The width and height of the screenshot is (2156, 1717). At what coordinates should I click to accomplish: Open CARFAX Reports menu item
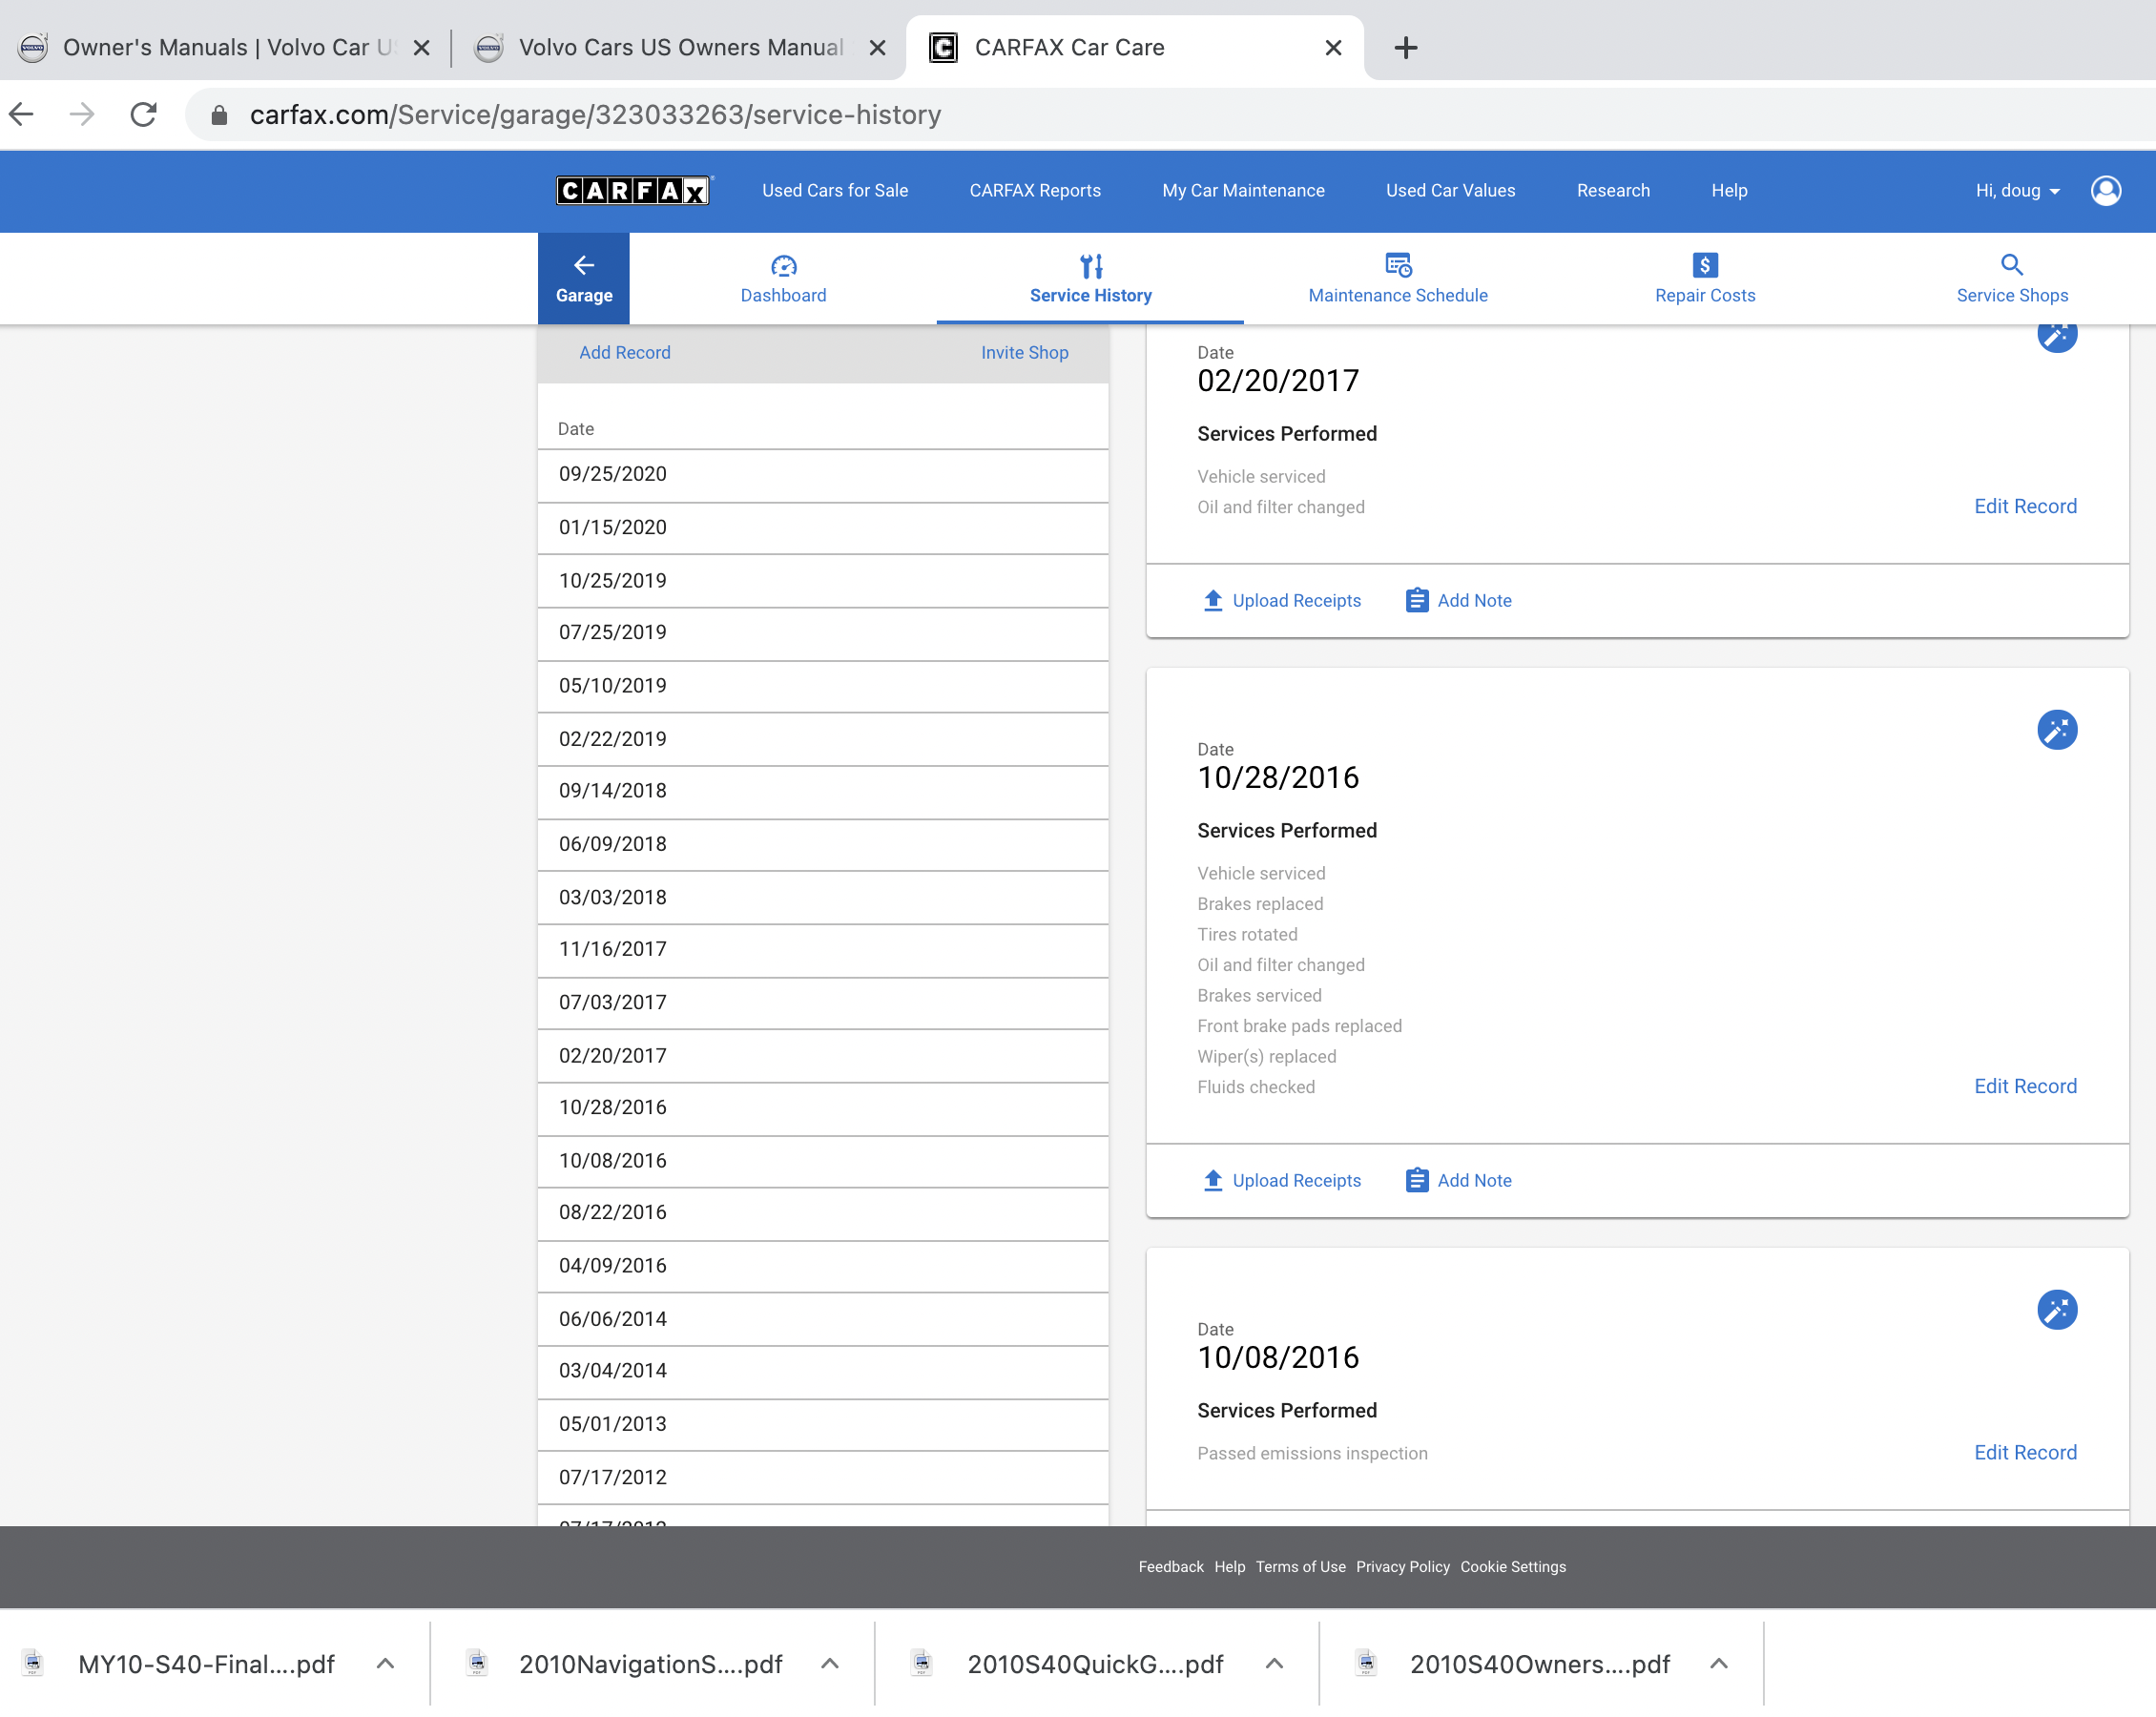[1035, 190]
